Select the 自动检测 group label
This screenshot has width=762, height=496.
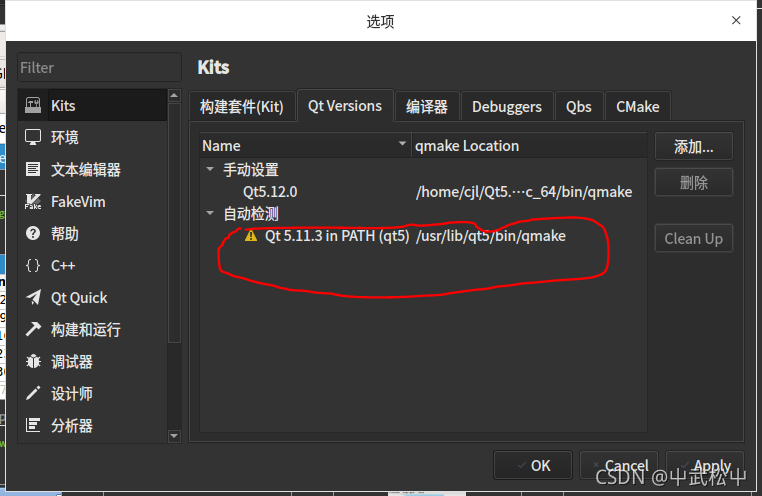[x=251, y=214]
